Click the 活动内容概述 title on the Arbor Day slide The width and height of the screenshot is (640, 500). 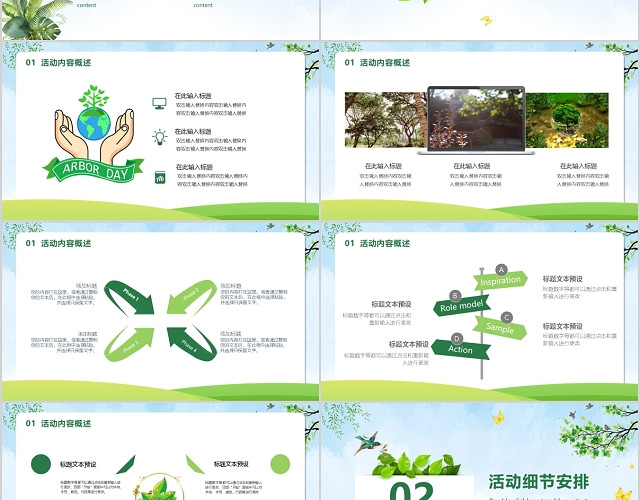[x=66, y=62]
